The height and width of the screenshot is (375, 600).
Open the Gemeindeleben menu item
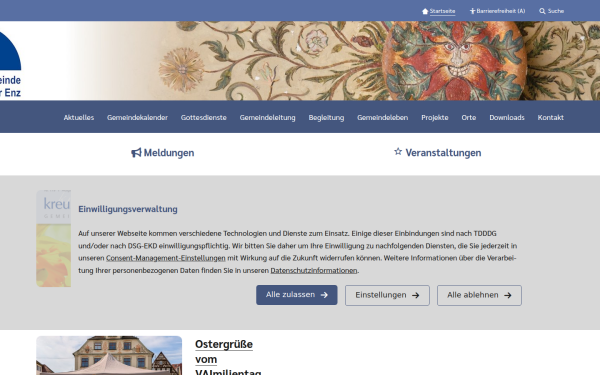coord(383,117)
